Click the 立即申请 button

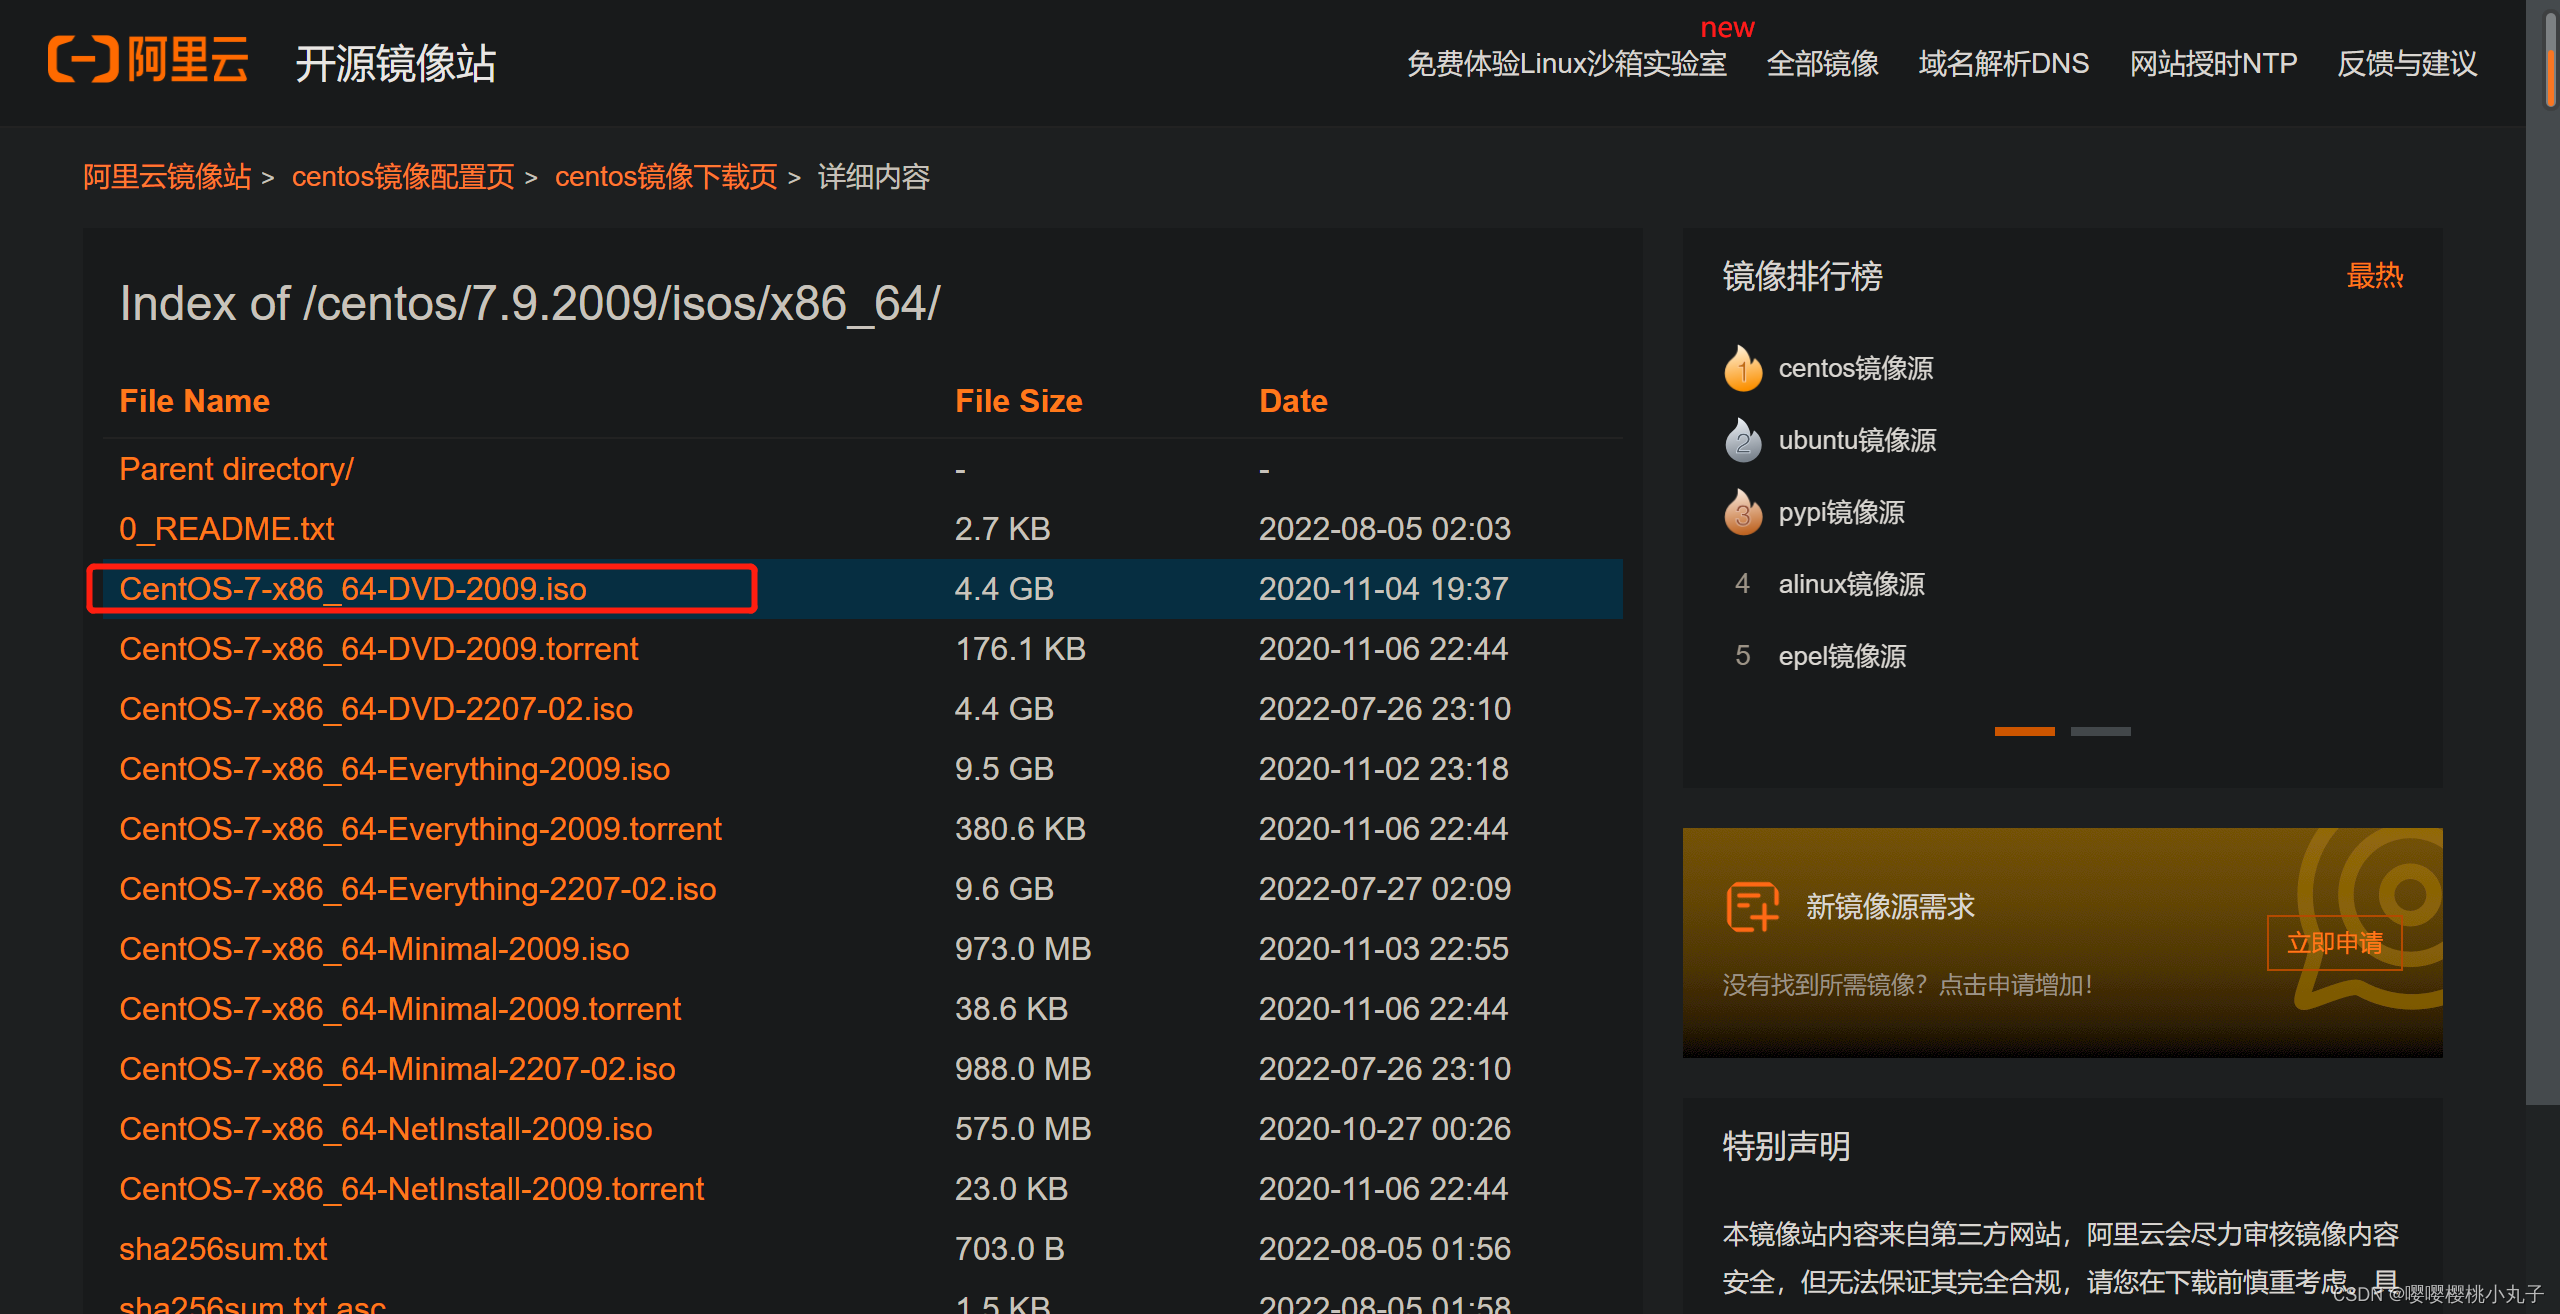tap(2334, 943)
